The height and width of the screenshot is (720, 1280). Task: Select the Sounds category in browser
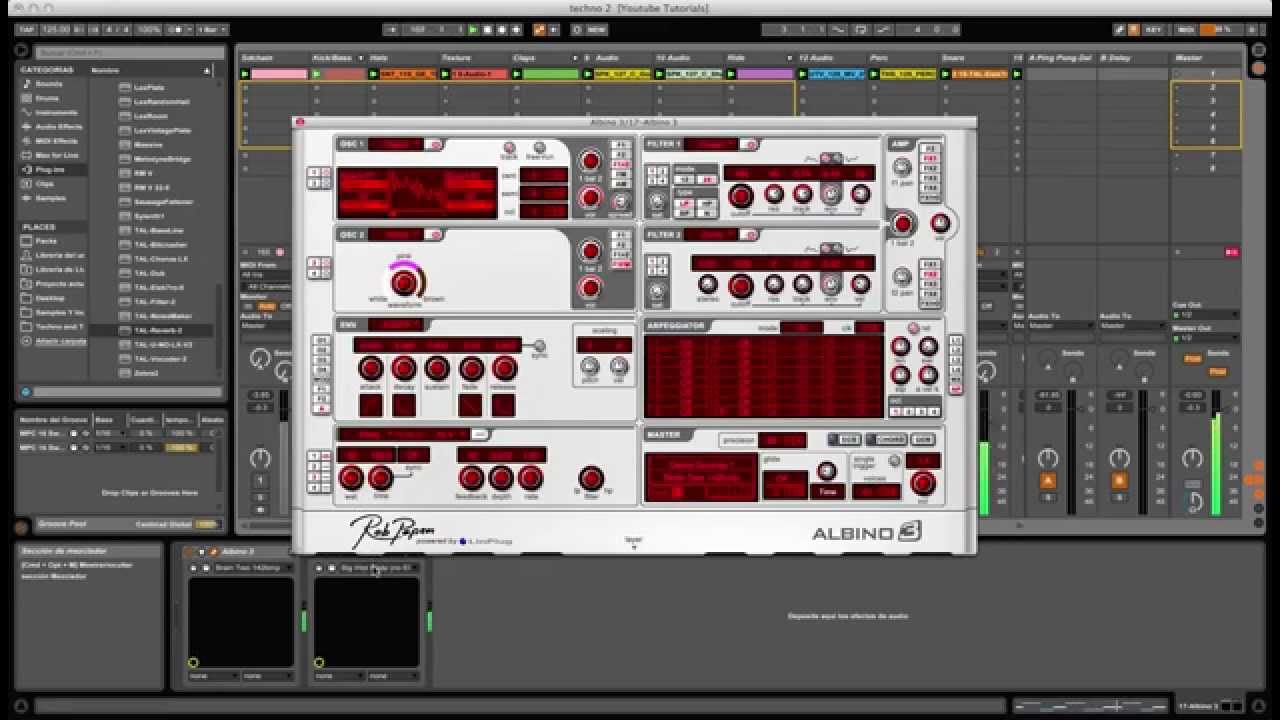tap(47, 84)
